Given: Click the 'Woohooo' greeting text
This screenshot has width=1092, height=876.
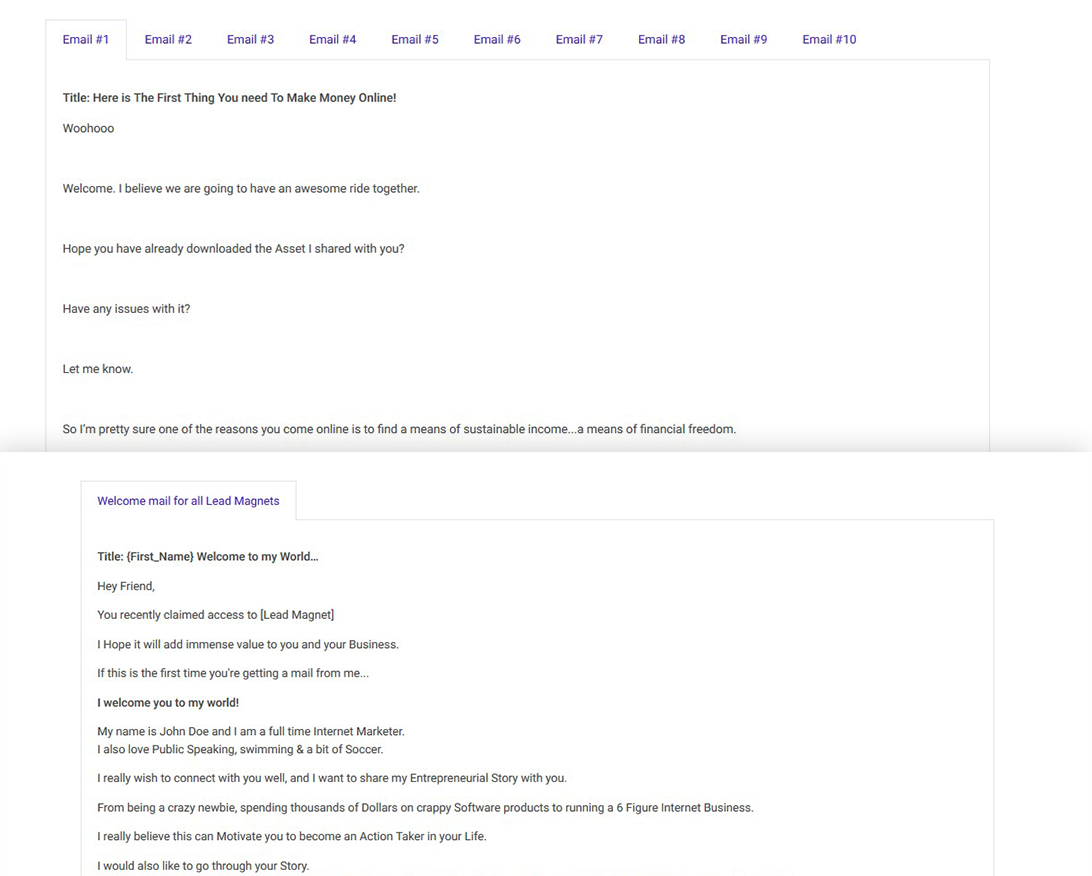Looking at the screenshot, I should pyautogui.click(x=88, y=129).
